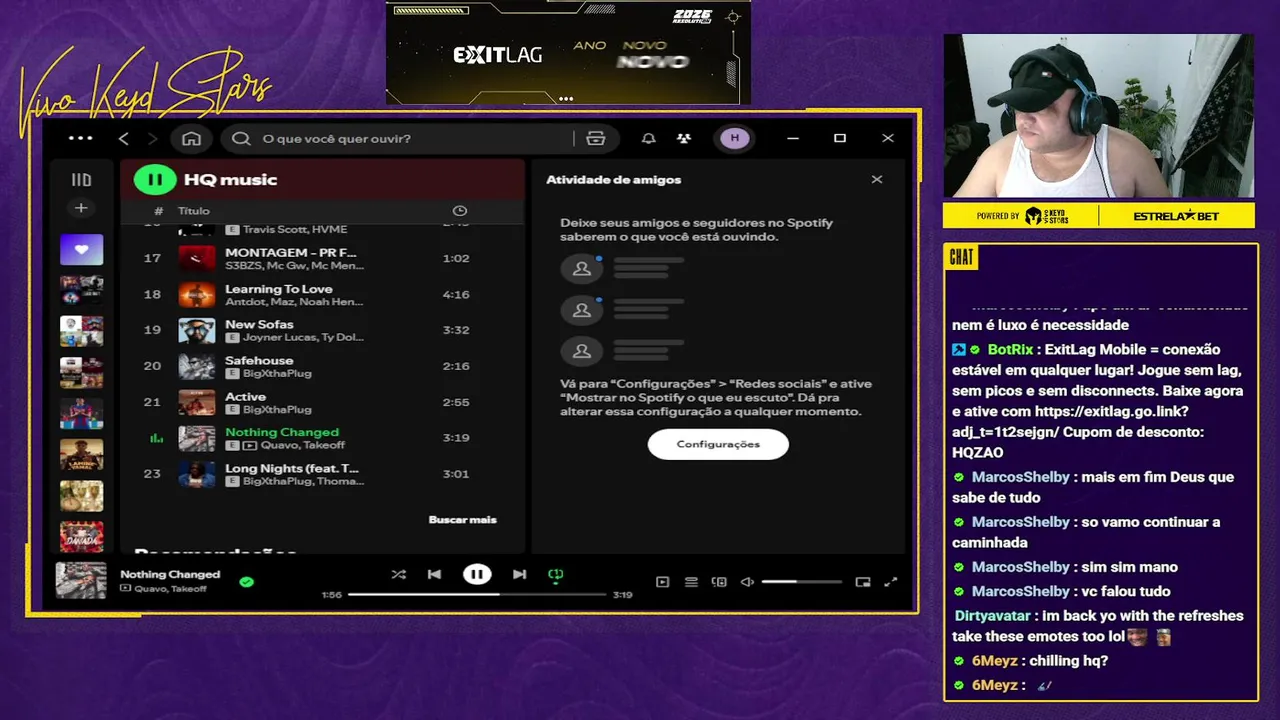Open the 'Joyner Lucas, Ty Dol...' artist link
The width and height of the screenshot is (1280, 720).
pyautogui.click(x=303, y=338)
